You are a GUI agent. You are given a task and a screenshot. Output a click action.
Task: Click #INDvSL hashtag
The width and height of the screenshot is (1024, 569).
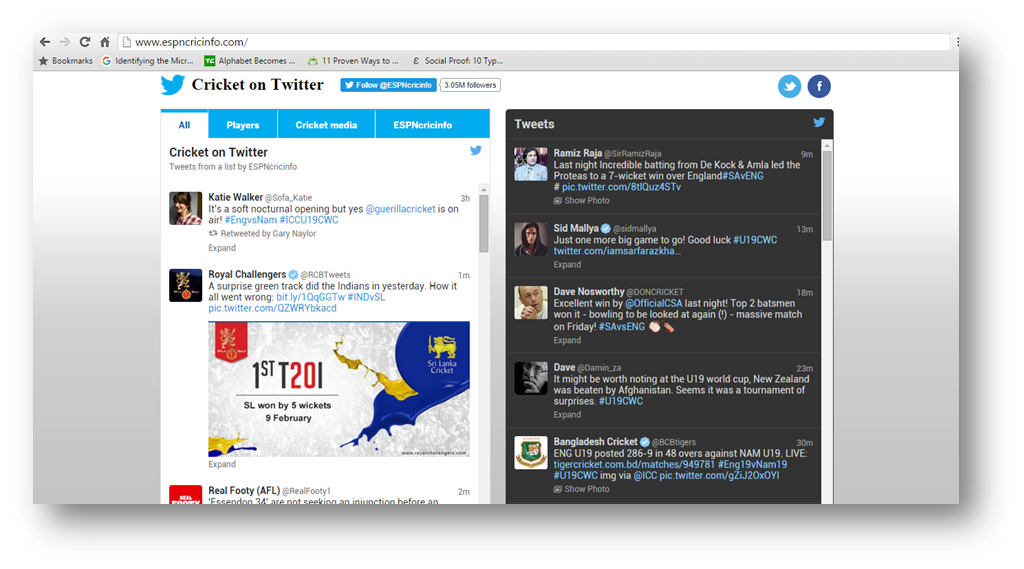(366, 297)
